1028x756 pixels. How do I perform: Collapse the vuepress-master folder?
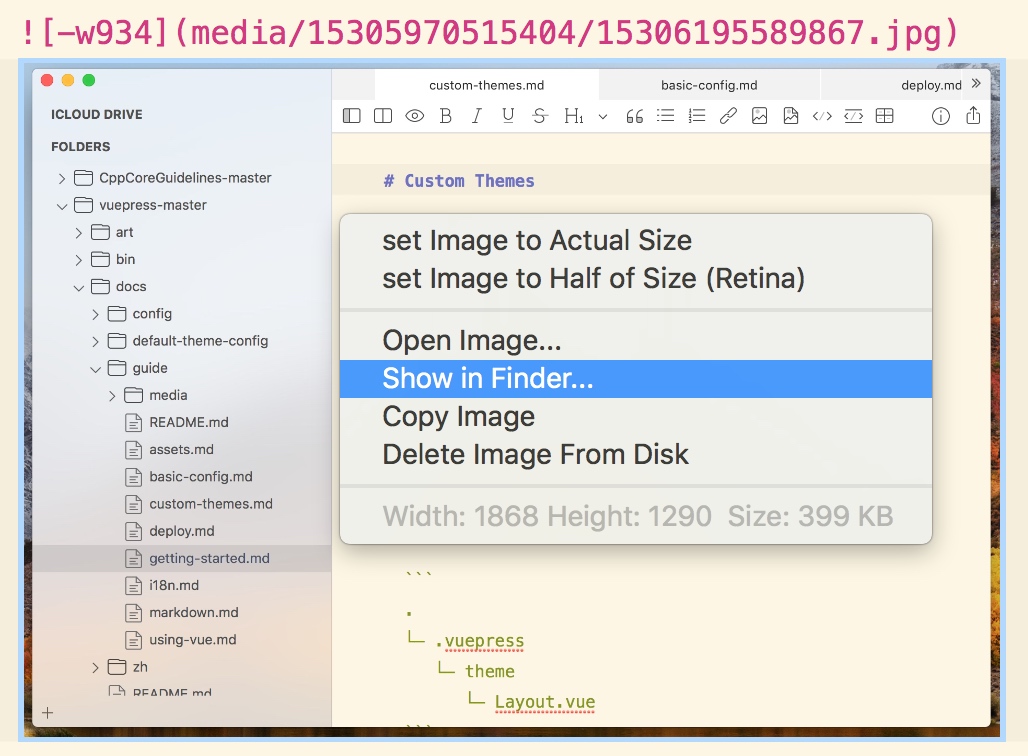pyautogui.click(x=62, y=206)
